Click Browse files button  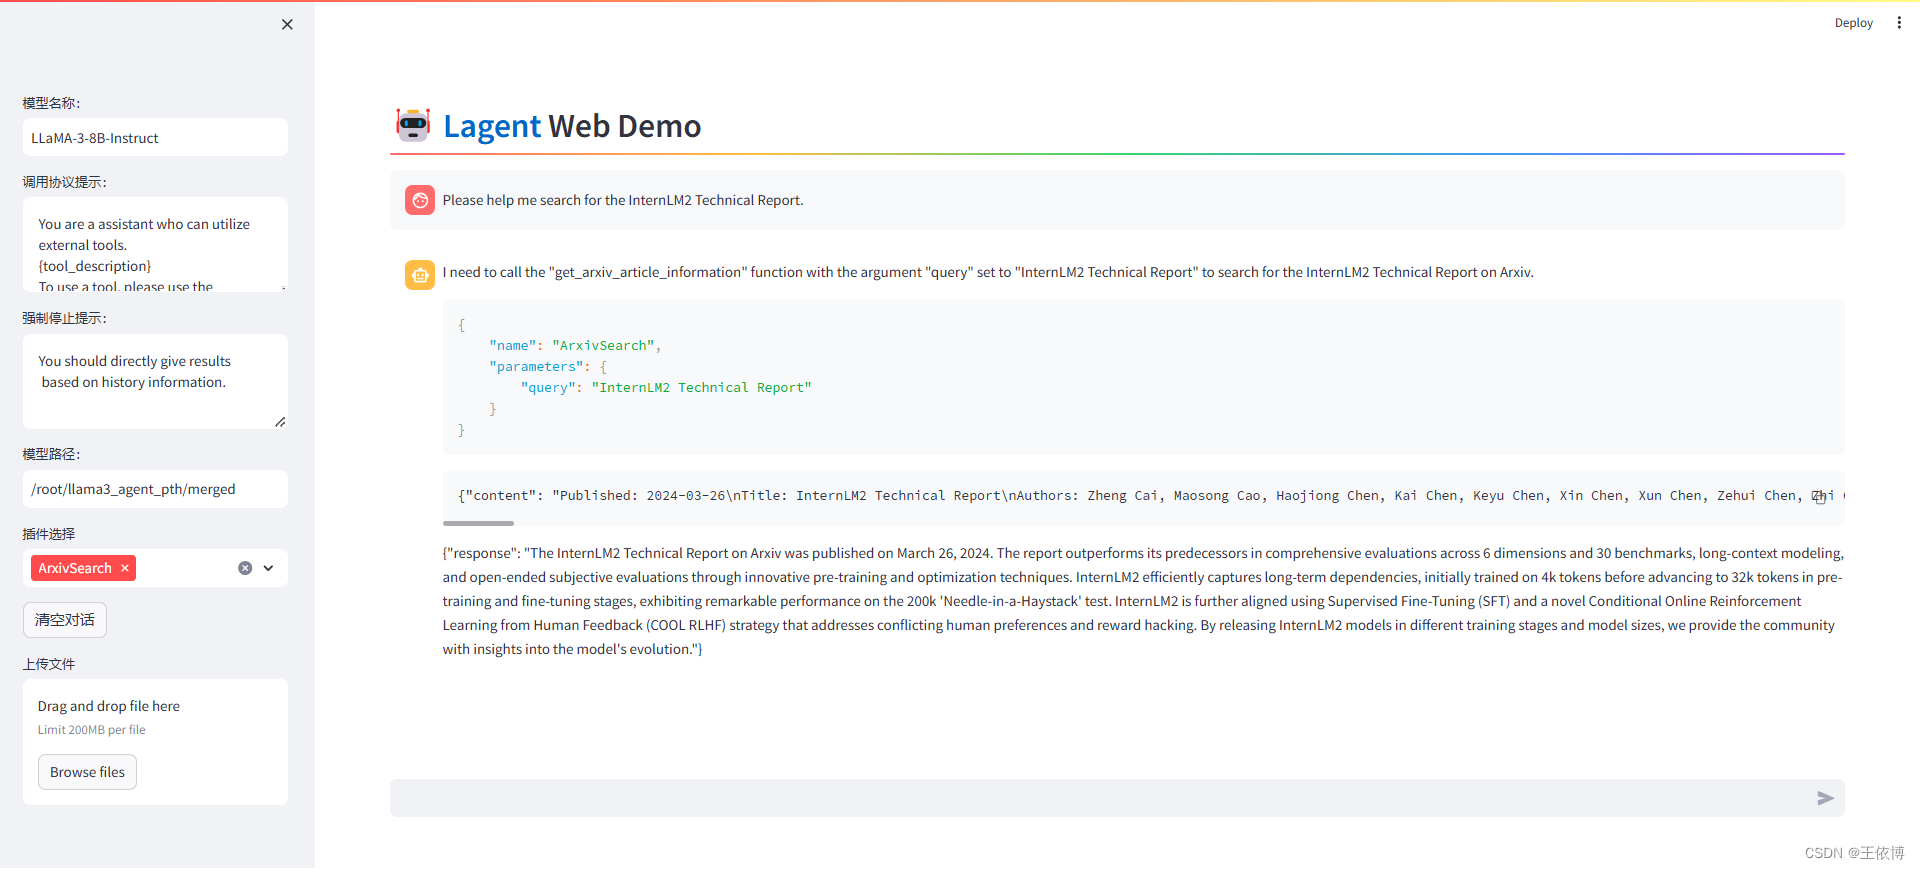tap(88, 772)
